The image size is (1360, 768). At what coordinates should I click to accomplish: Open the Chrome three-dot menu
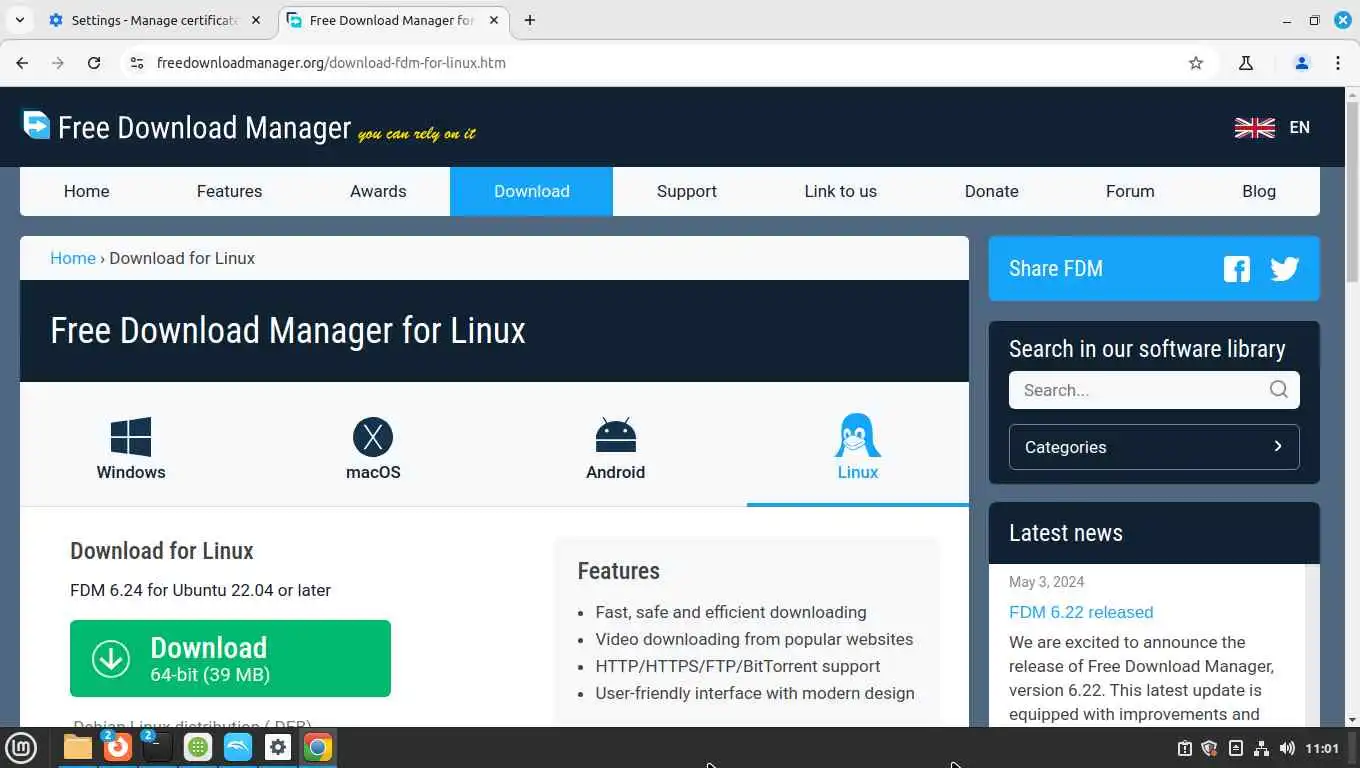(1338, 63)
